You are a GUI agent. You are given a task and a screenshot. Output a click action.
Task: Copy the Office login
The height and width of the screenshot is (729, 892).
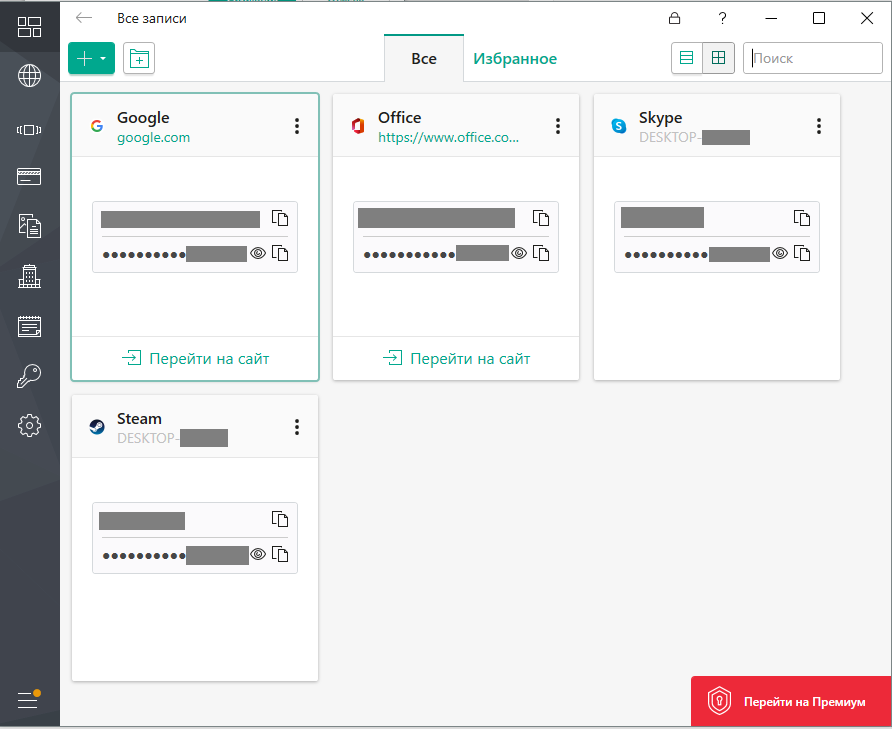(540, 219)
